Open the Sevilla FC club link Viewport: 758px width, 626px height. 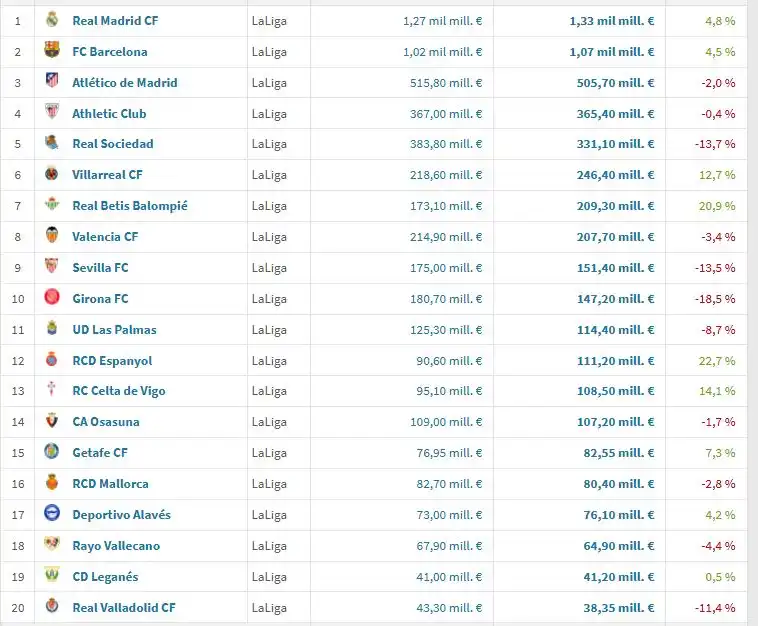point(100,268)
